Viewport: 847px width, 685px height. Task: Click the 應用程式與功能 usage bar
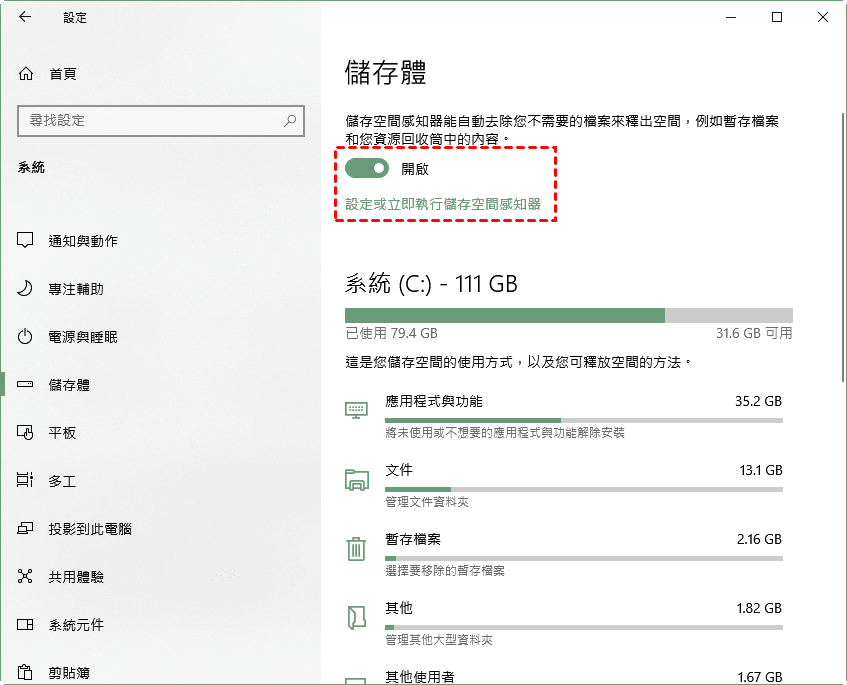pyautogui.click(x=584, y=420)
